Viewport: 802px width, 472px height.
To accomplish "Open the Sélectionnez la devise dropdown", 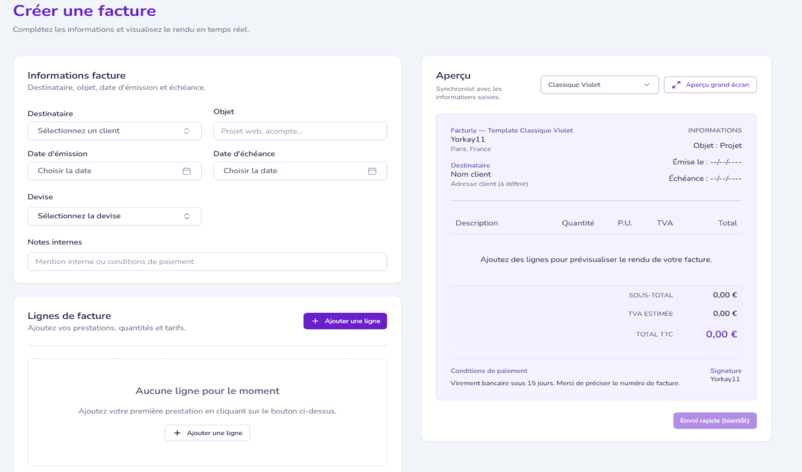I will 114,216.
